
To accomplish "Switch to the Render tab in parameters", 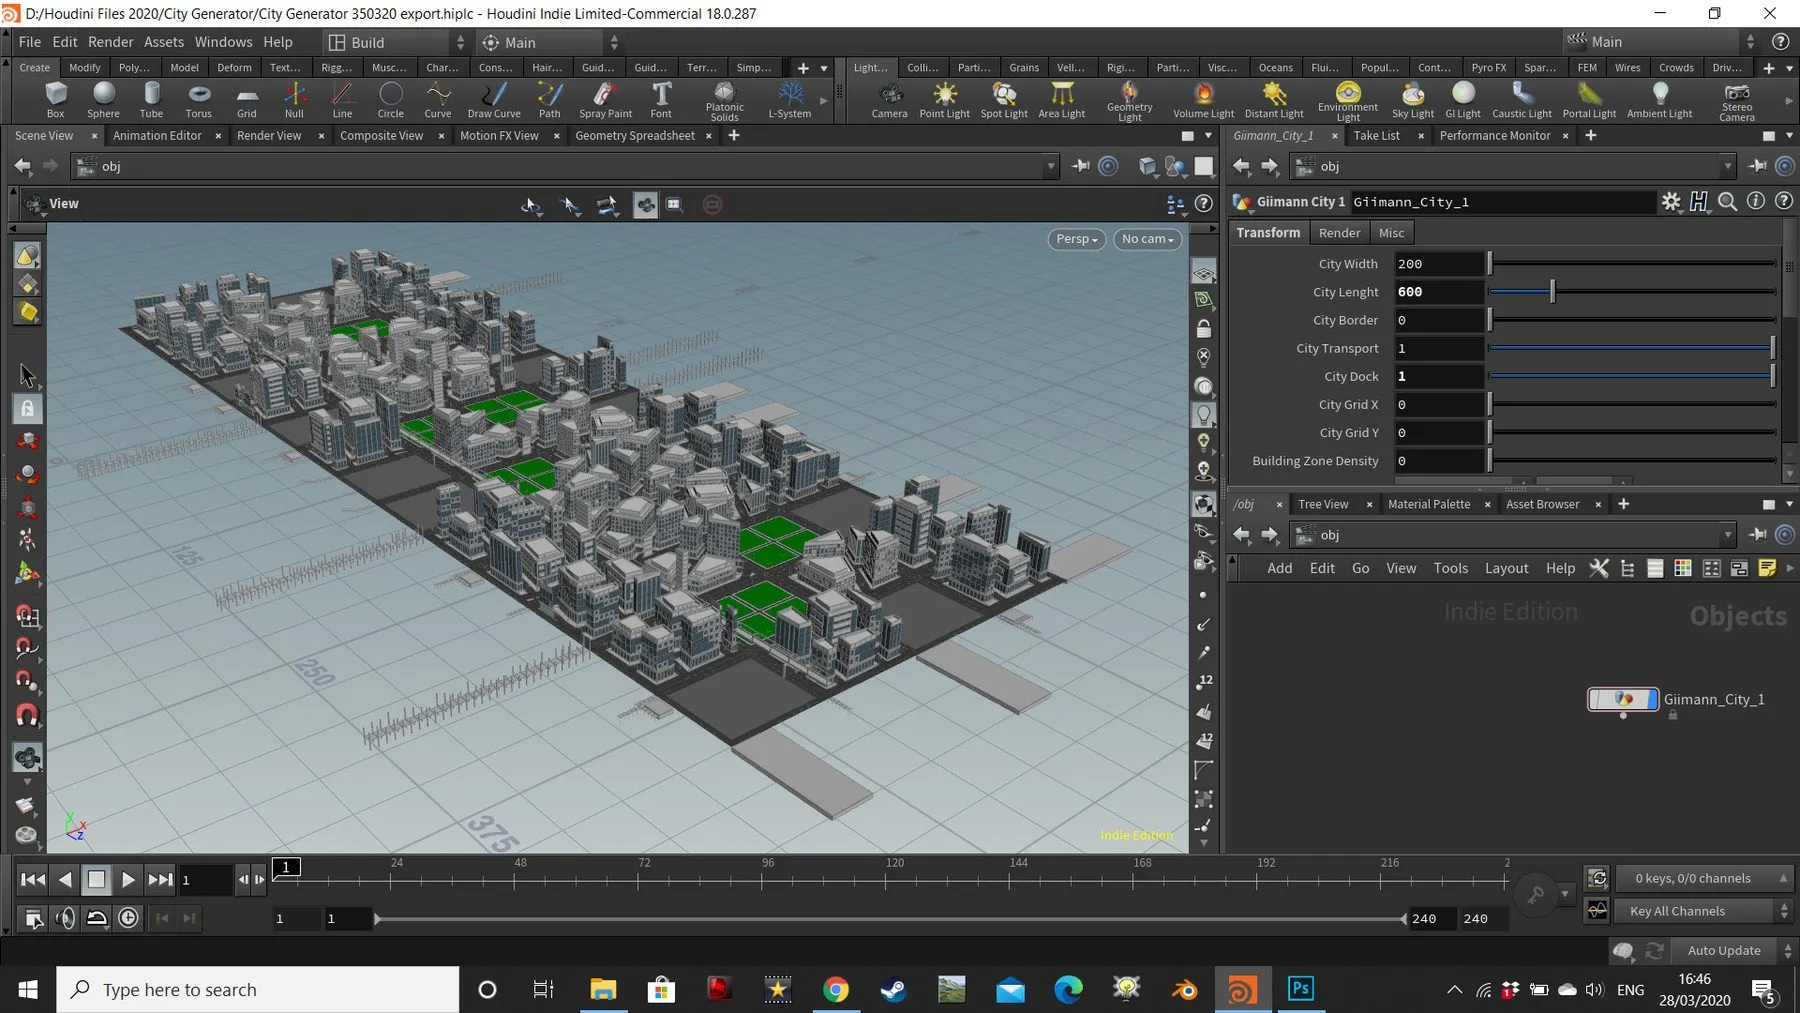I will click(1339, 232).
